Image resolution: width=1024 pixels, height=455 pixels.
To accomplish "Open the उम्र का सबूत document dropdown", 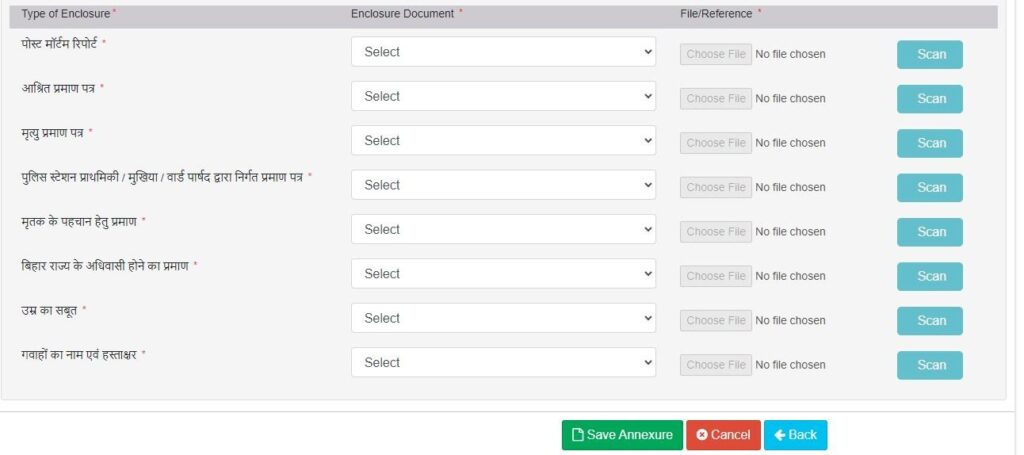I will click(x=503, y=318).
